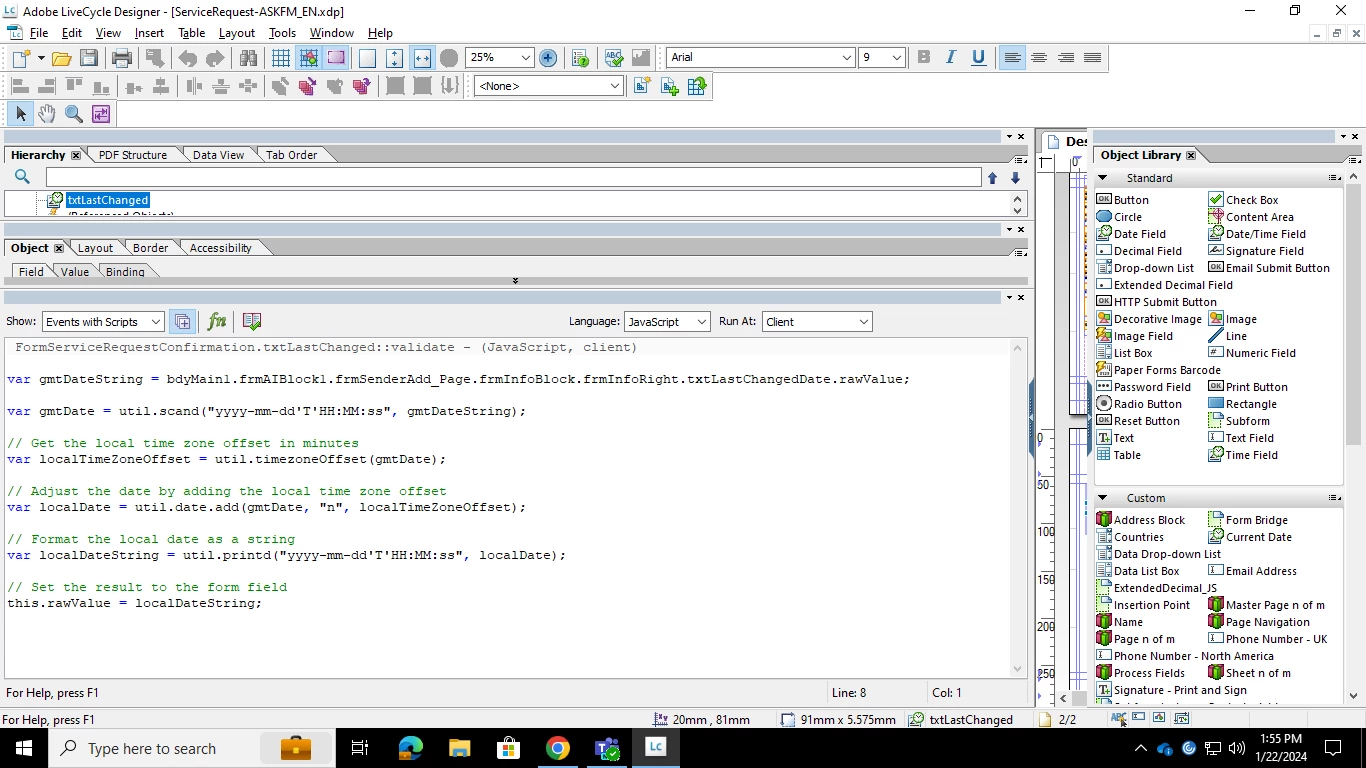Pick the Current Date custom object
Screen dimensions: 1366x768
pos(1250,537)
